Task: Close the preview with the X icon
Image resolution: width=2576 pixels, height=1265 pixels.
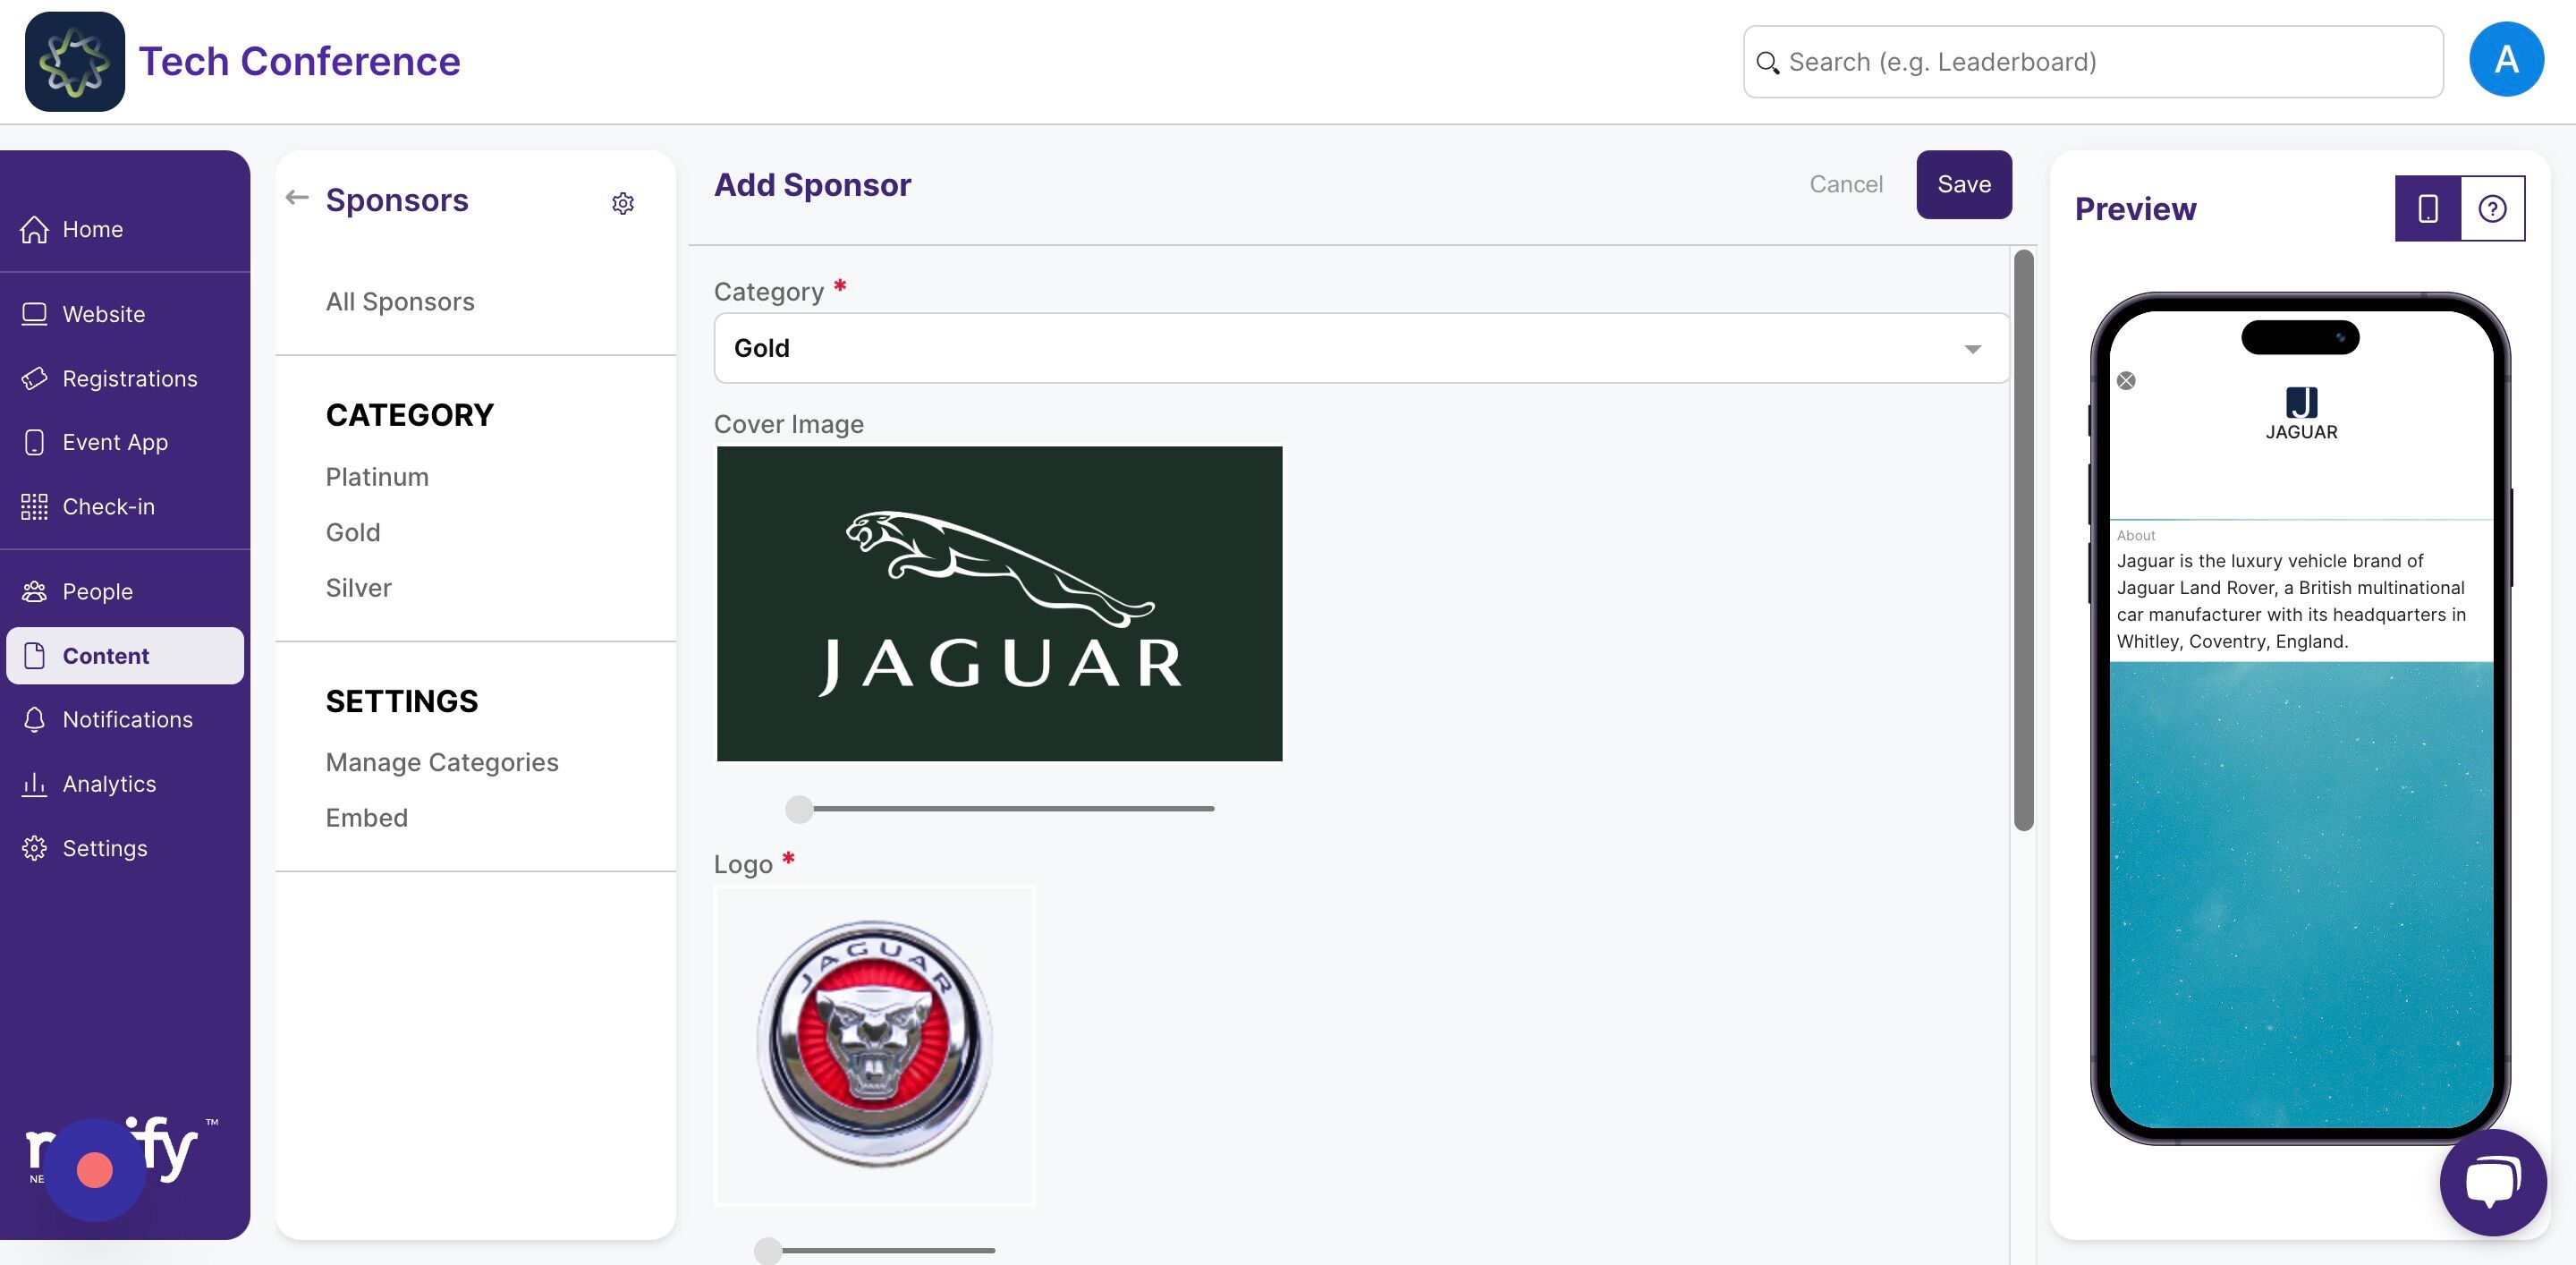Action: (x=2126, y=381)
